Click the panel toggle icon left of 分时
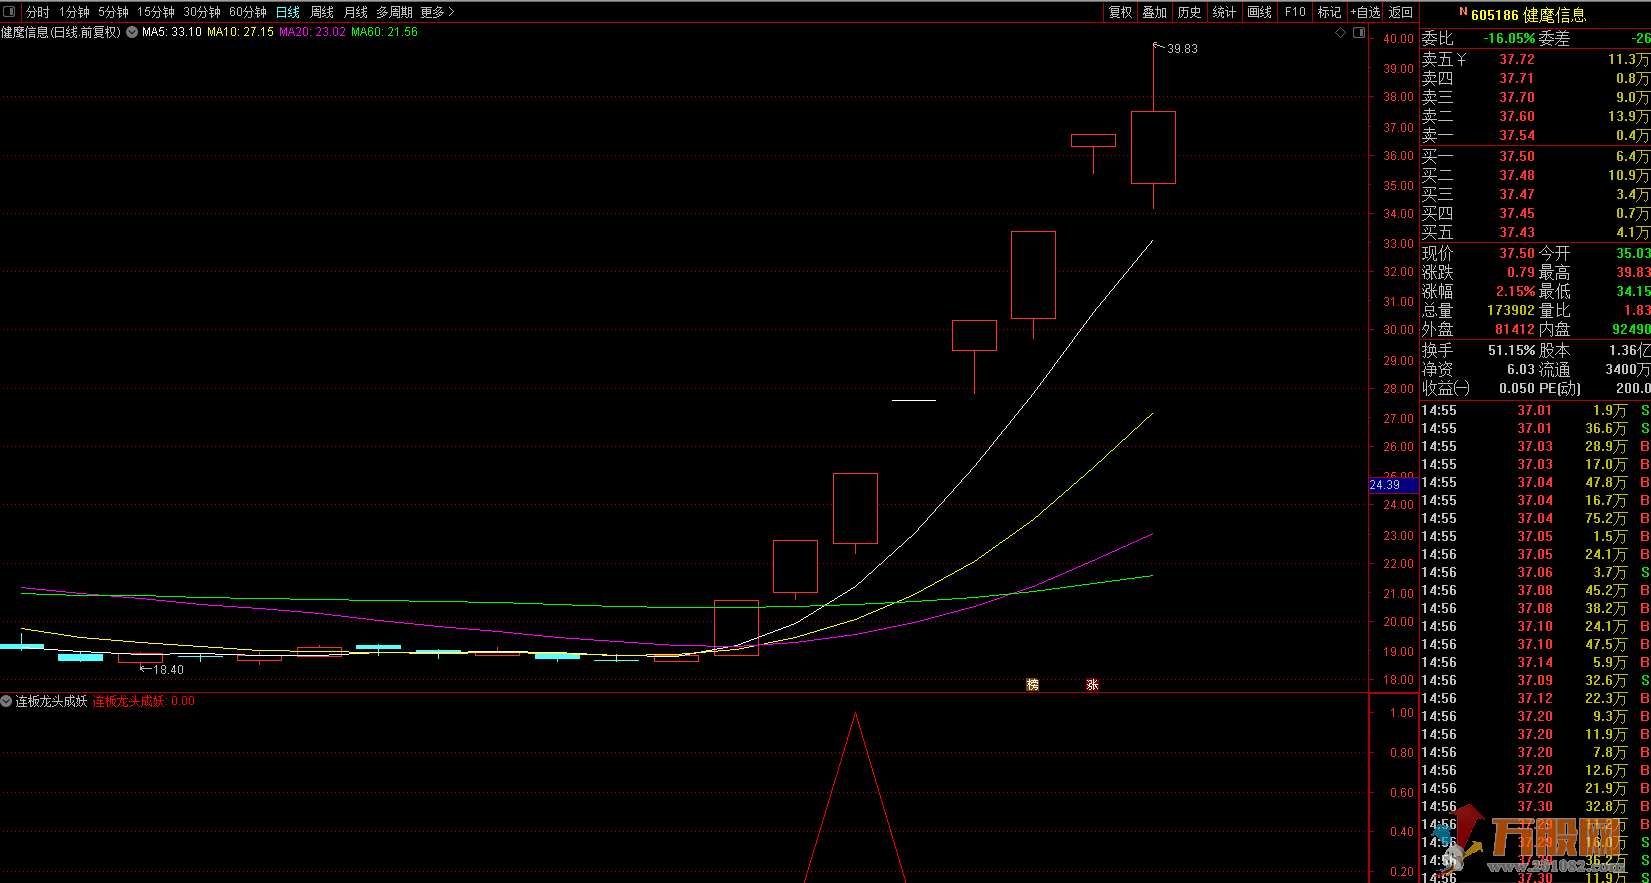Image resolution: width=1651 pixels, height=883 pixels. point(10,12)
